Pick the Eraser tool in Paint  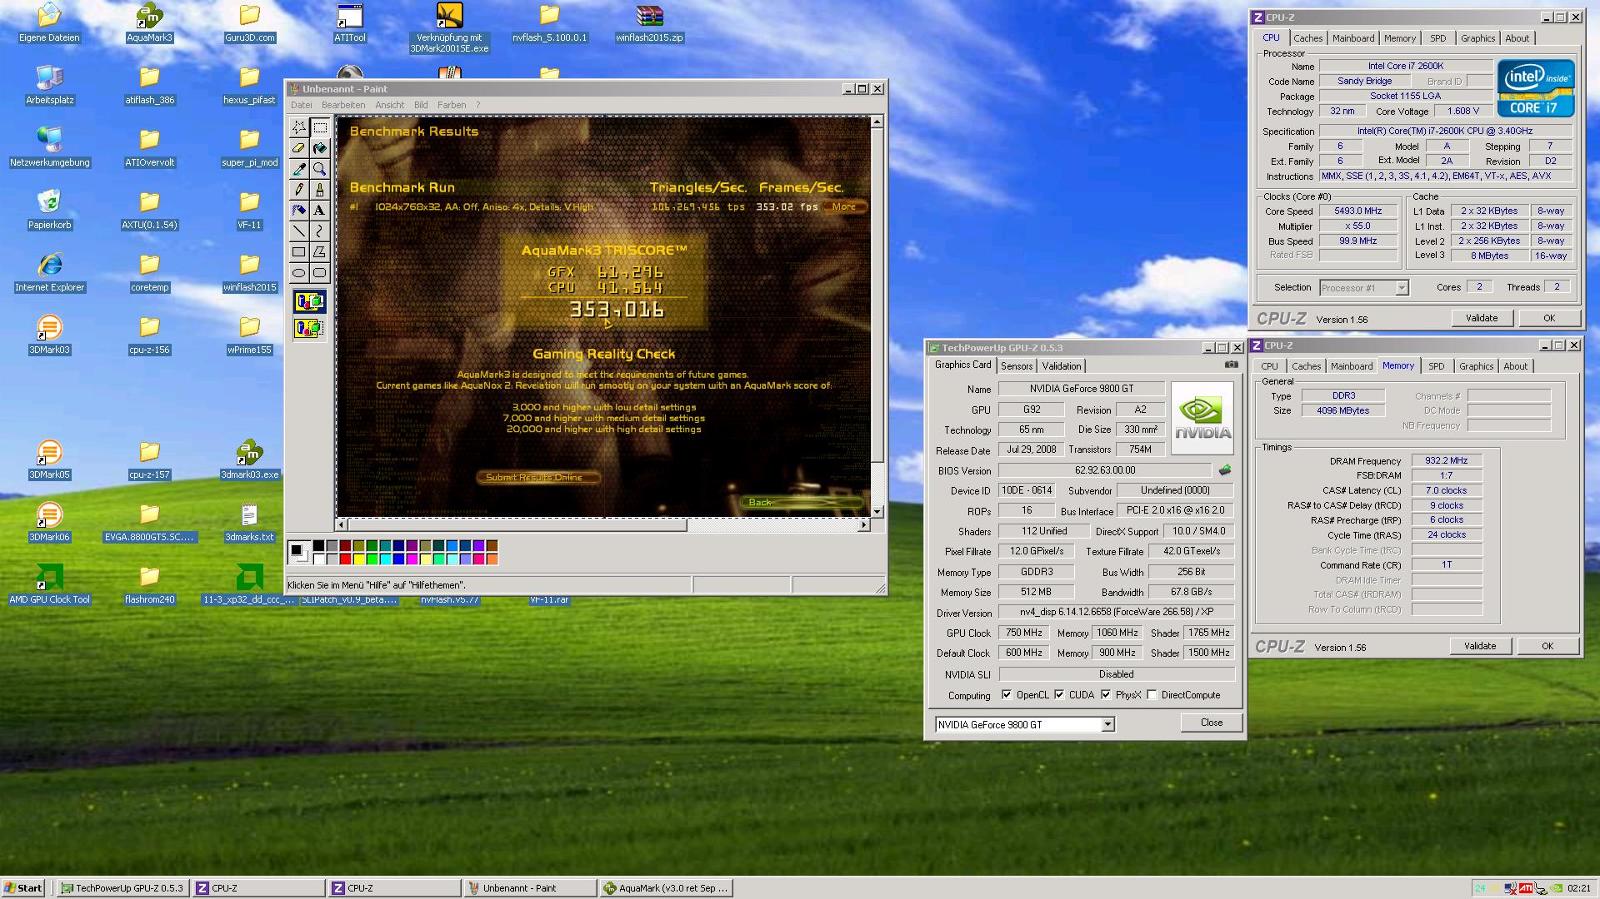click(x=298, y=148)
